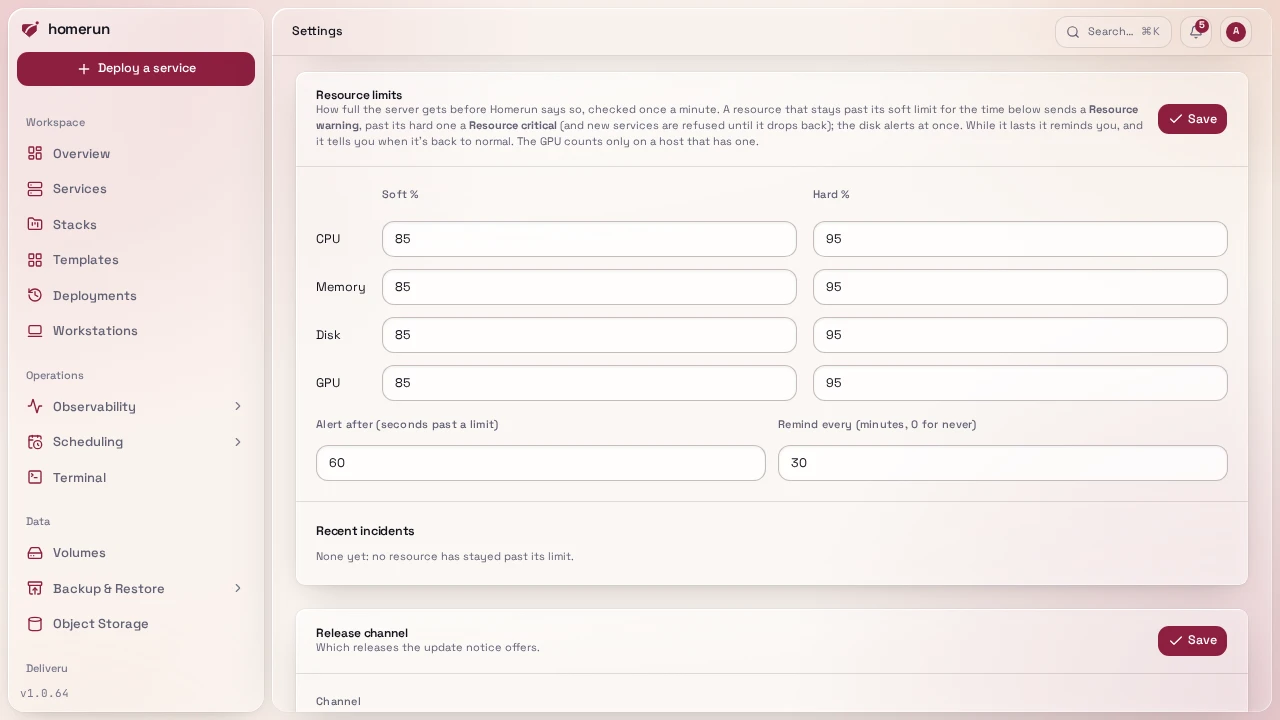Edit the CPU soft % field
1280x720 pixels.
[589, 239]
